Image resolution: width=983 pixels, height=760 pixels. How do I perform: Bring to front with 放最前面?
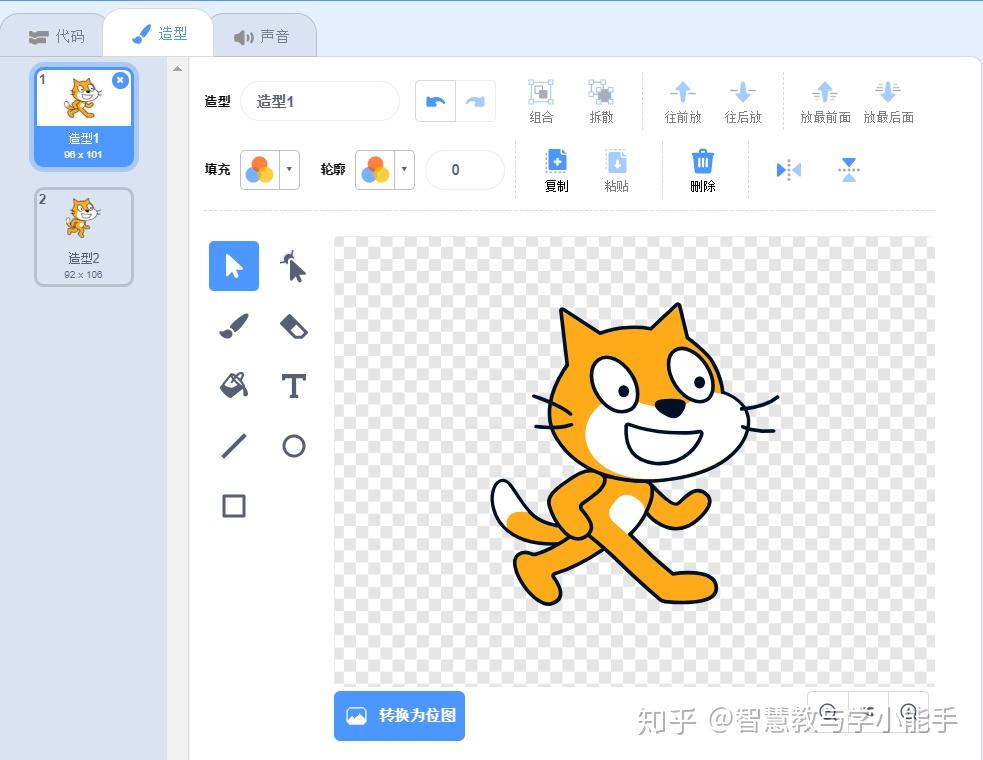click(825, 102)
